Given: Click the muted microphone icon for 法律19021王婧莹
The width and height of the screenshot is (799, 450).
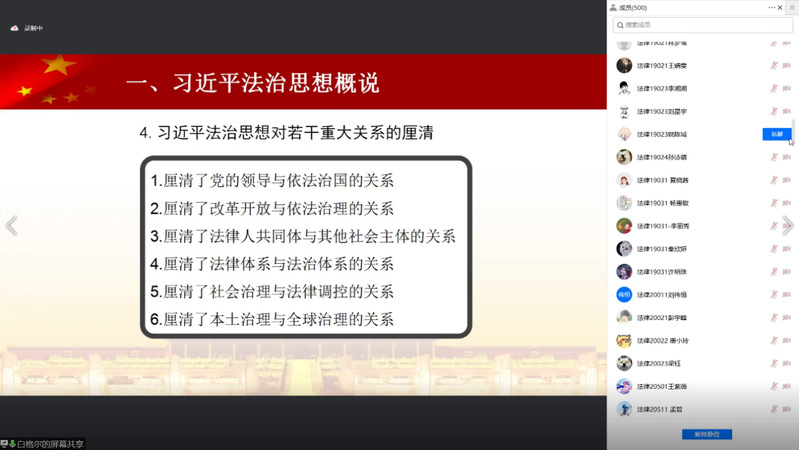Looking at the screenshot, I should tap(774, 66).
